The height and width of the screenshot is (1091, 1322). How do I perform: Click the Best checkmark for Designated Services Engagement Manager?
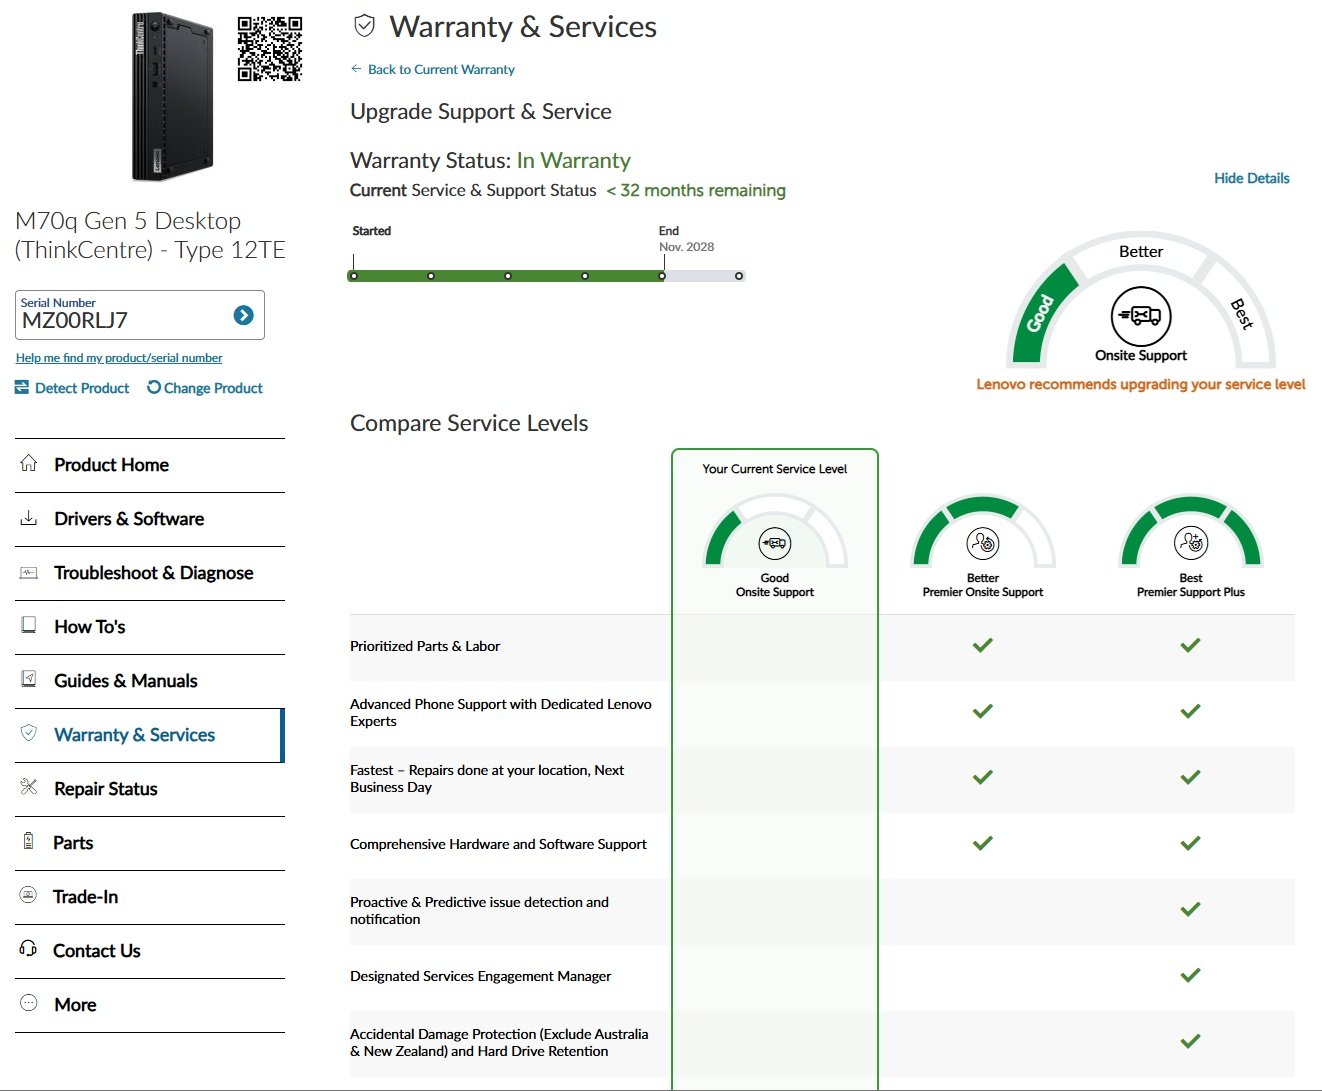tap(1190, 975)
